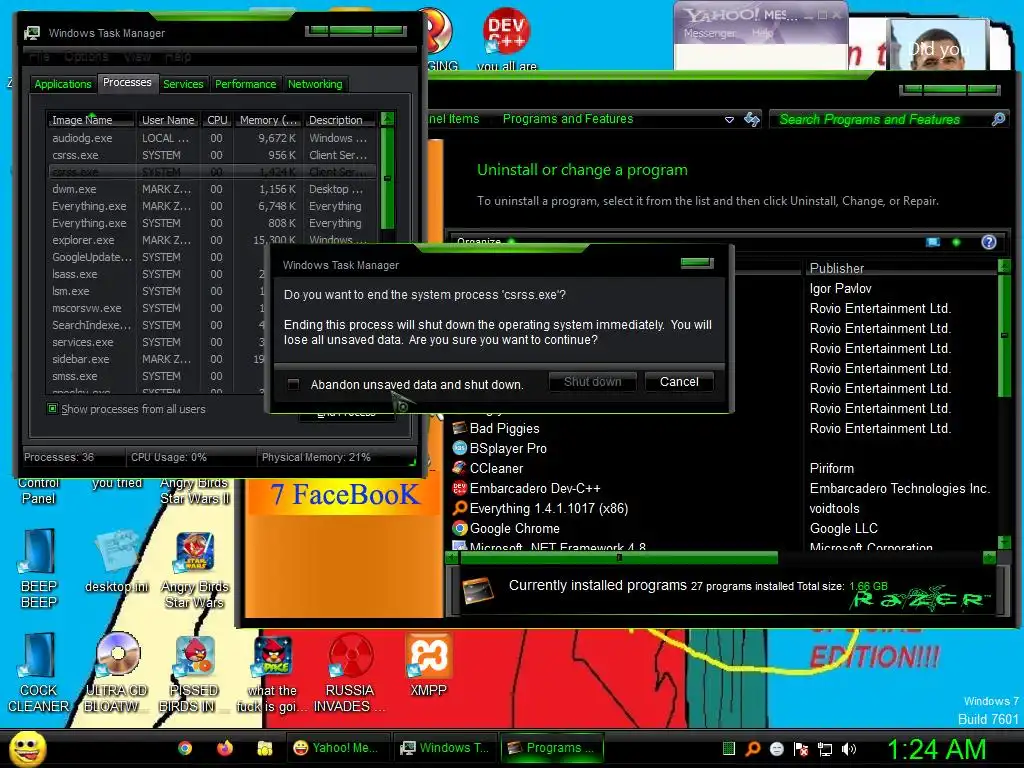1024x768 pixels.
Task: Open the XMPP desktop shortcut
Action: pyautogui.click(x=428, y=666)
